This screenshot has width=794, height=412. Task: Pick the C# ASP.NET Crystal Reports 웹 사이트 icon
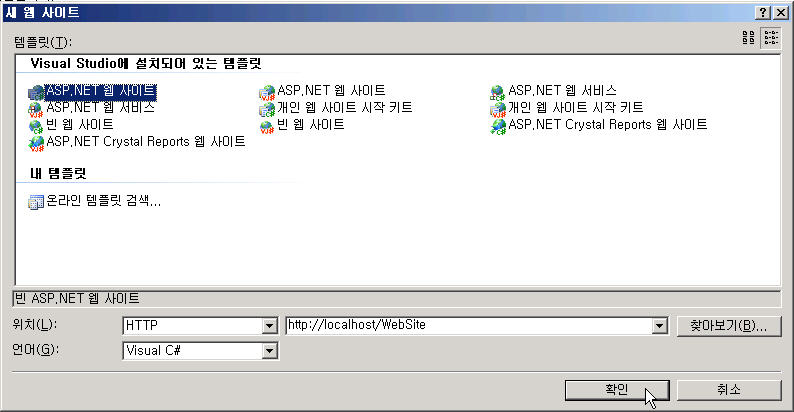[498, 126]
